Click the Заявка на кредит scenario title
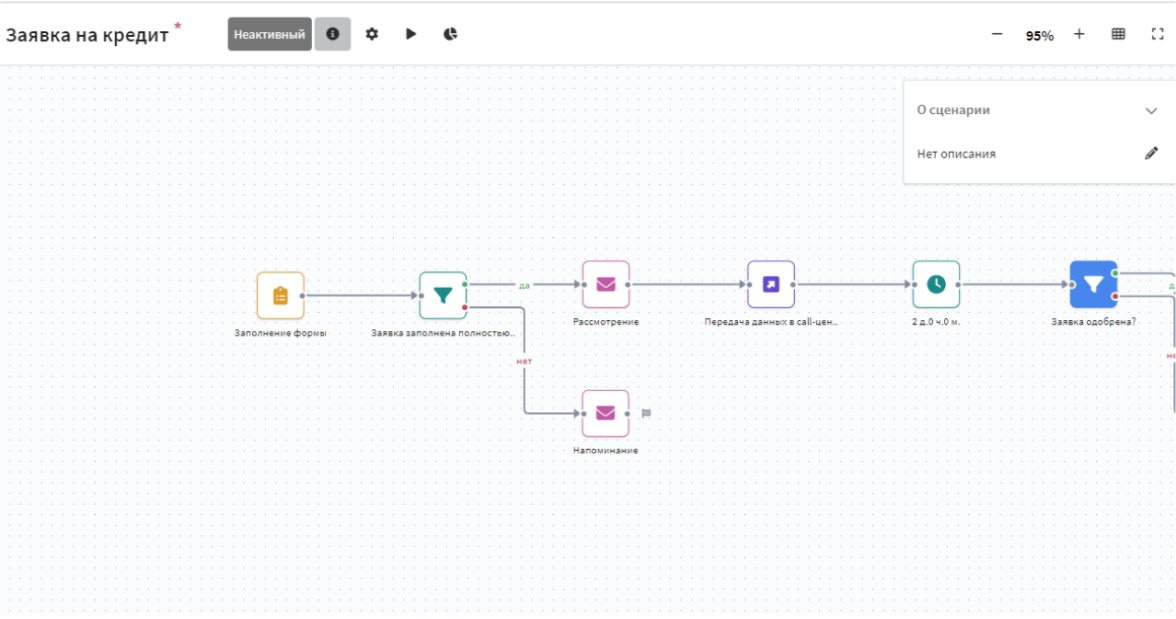The width and height of the screenshot is (1176, 619). 88,35
